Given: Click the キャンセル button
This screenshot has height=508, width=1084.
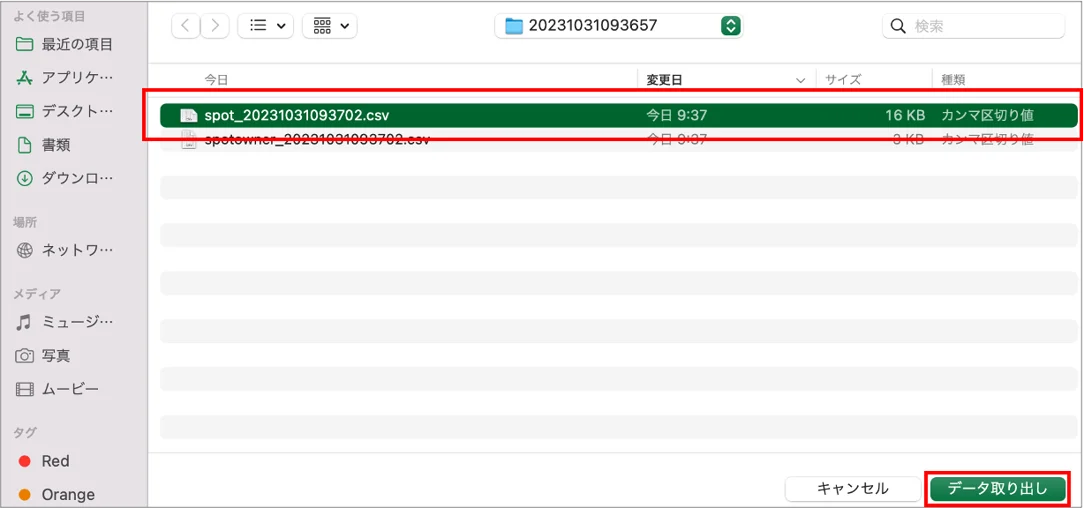Looking at the screenshot, I should coord(852,489).
